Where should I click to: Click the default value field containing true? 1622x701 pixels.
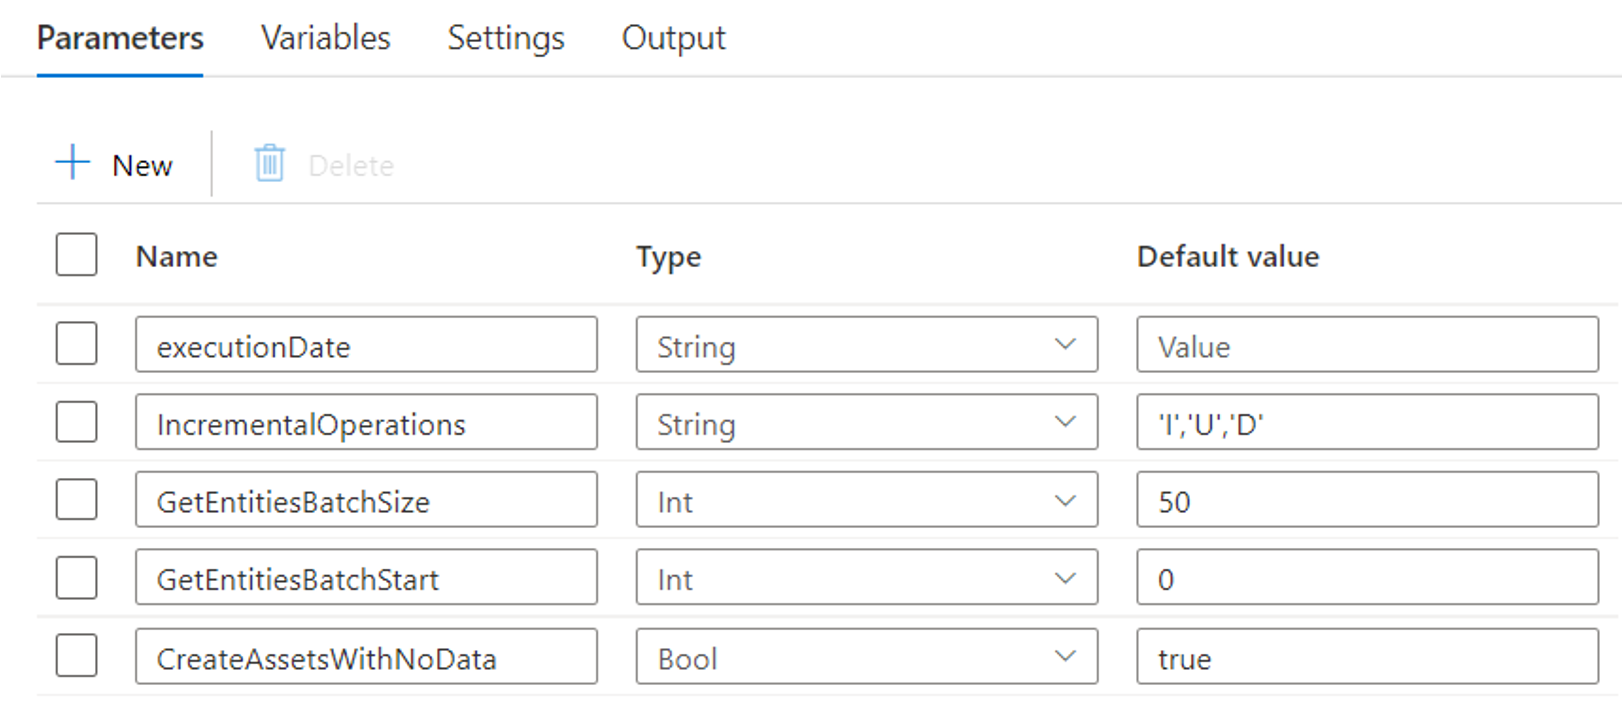(x=1366, y=657)
